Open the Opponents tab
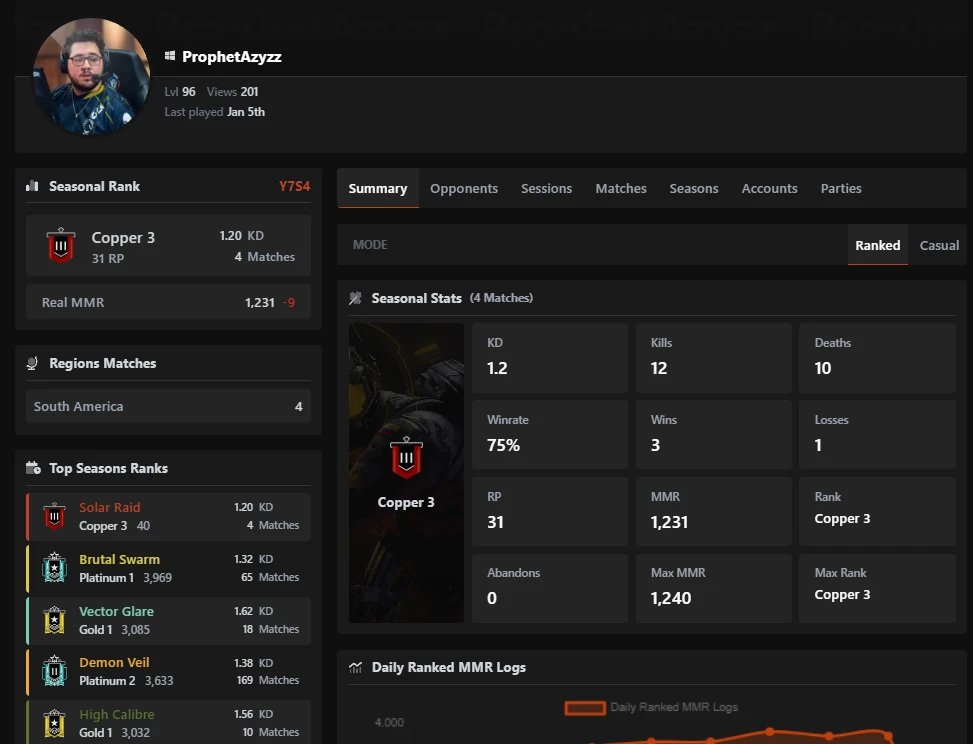Image resolution: width=973 pixels, height=744 pixels. pos(464,188)
